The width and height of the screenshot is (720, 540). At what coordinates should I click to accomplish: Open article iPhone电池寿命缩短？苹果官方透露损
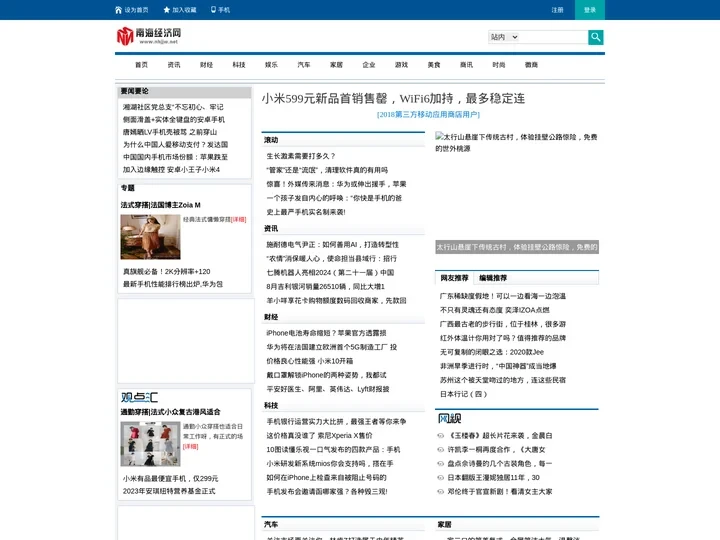point(326,333)
